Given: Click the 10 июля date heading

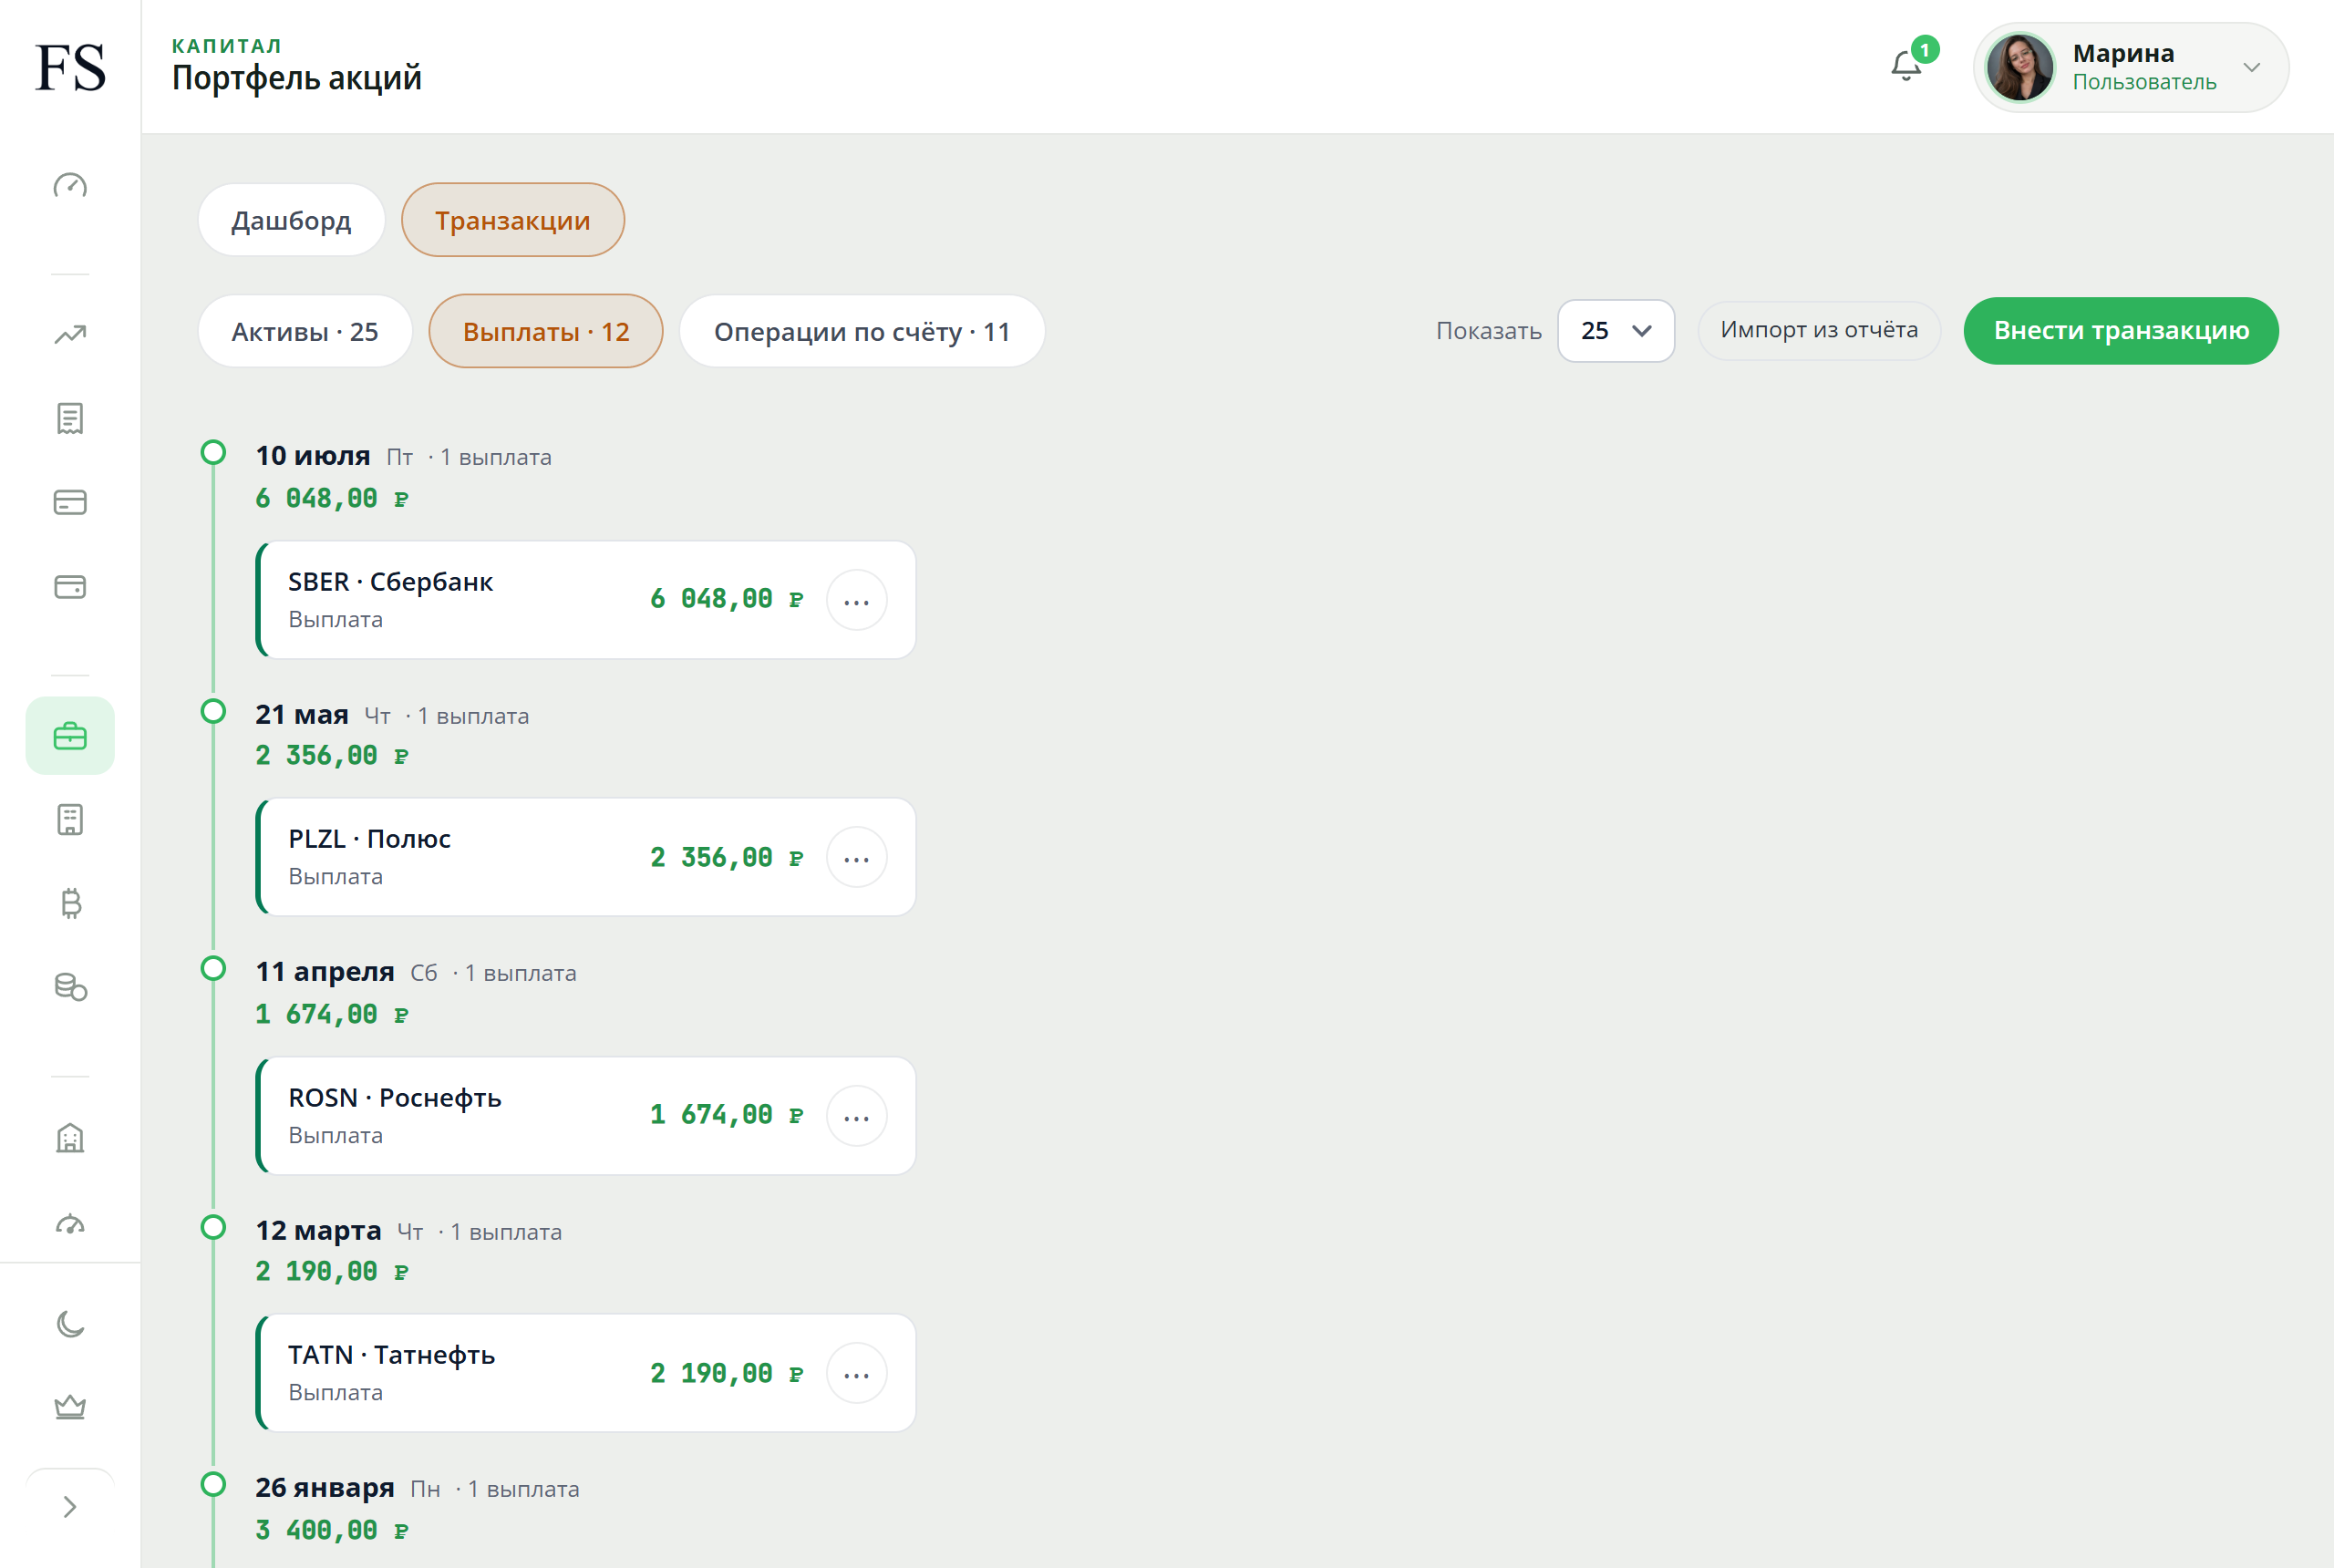Looking at the screenshot, I should point(313,456).
